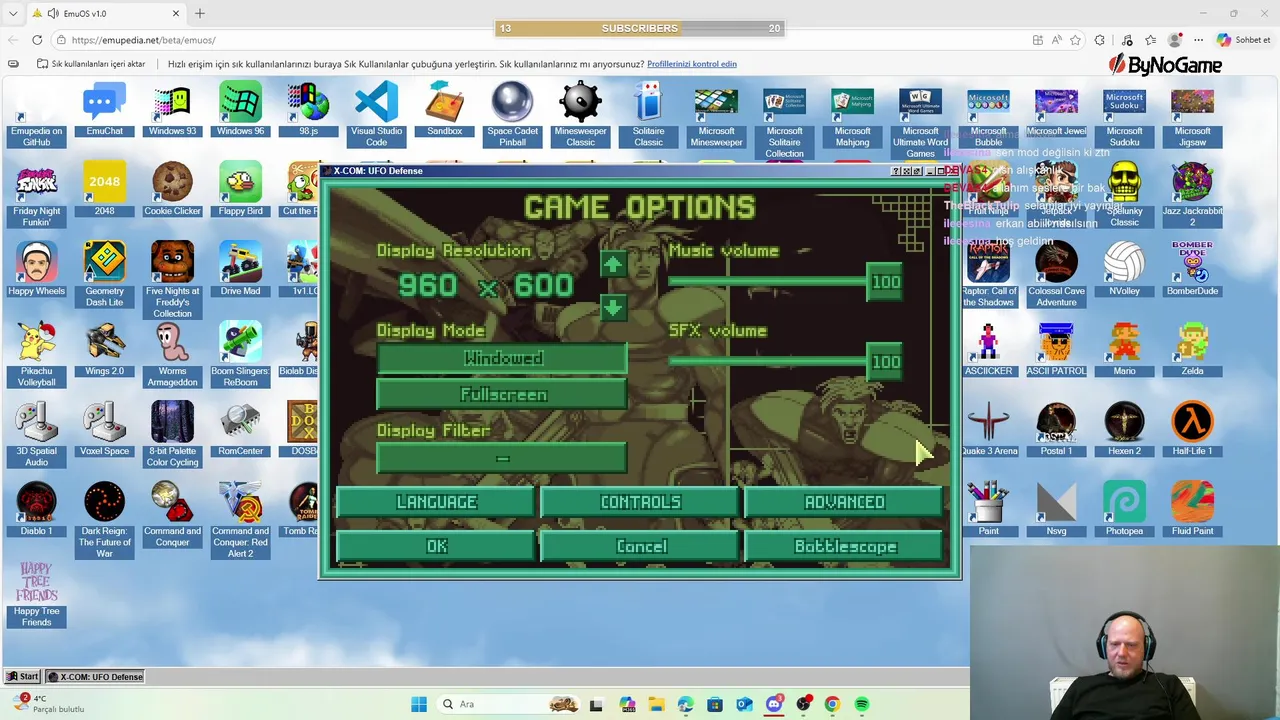This screenshot has height=720, width=1280.
Task: Select Fullscreen display mode
Action: (x=502, y=395)
